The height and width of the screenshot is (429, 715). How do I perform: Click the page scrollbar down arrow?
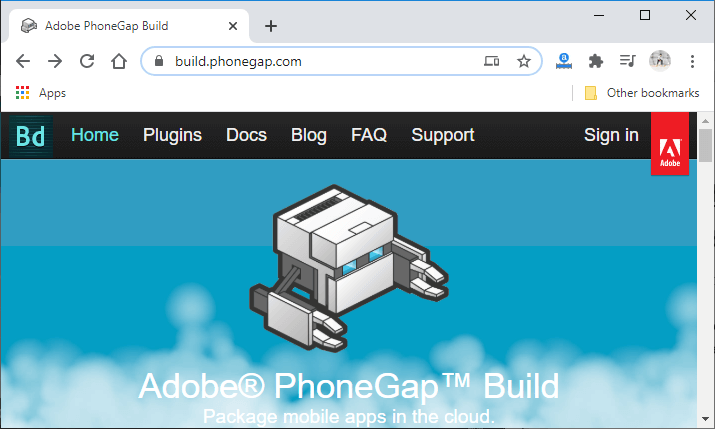[x=705, y=419]
